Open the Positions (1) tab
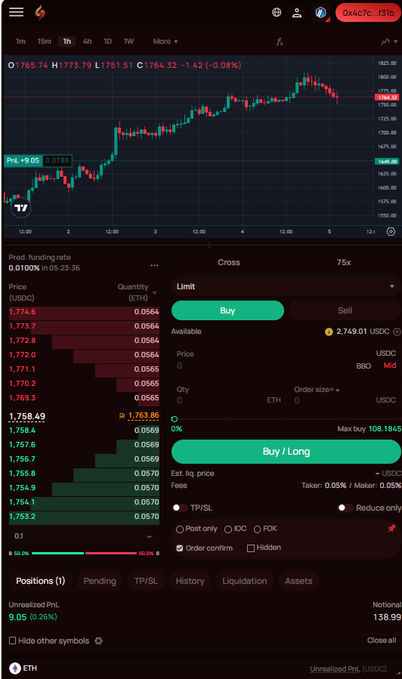The image size is (402, 679). point(40,581)
